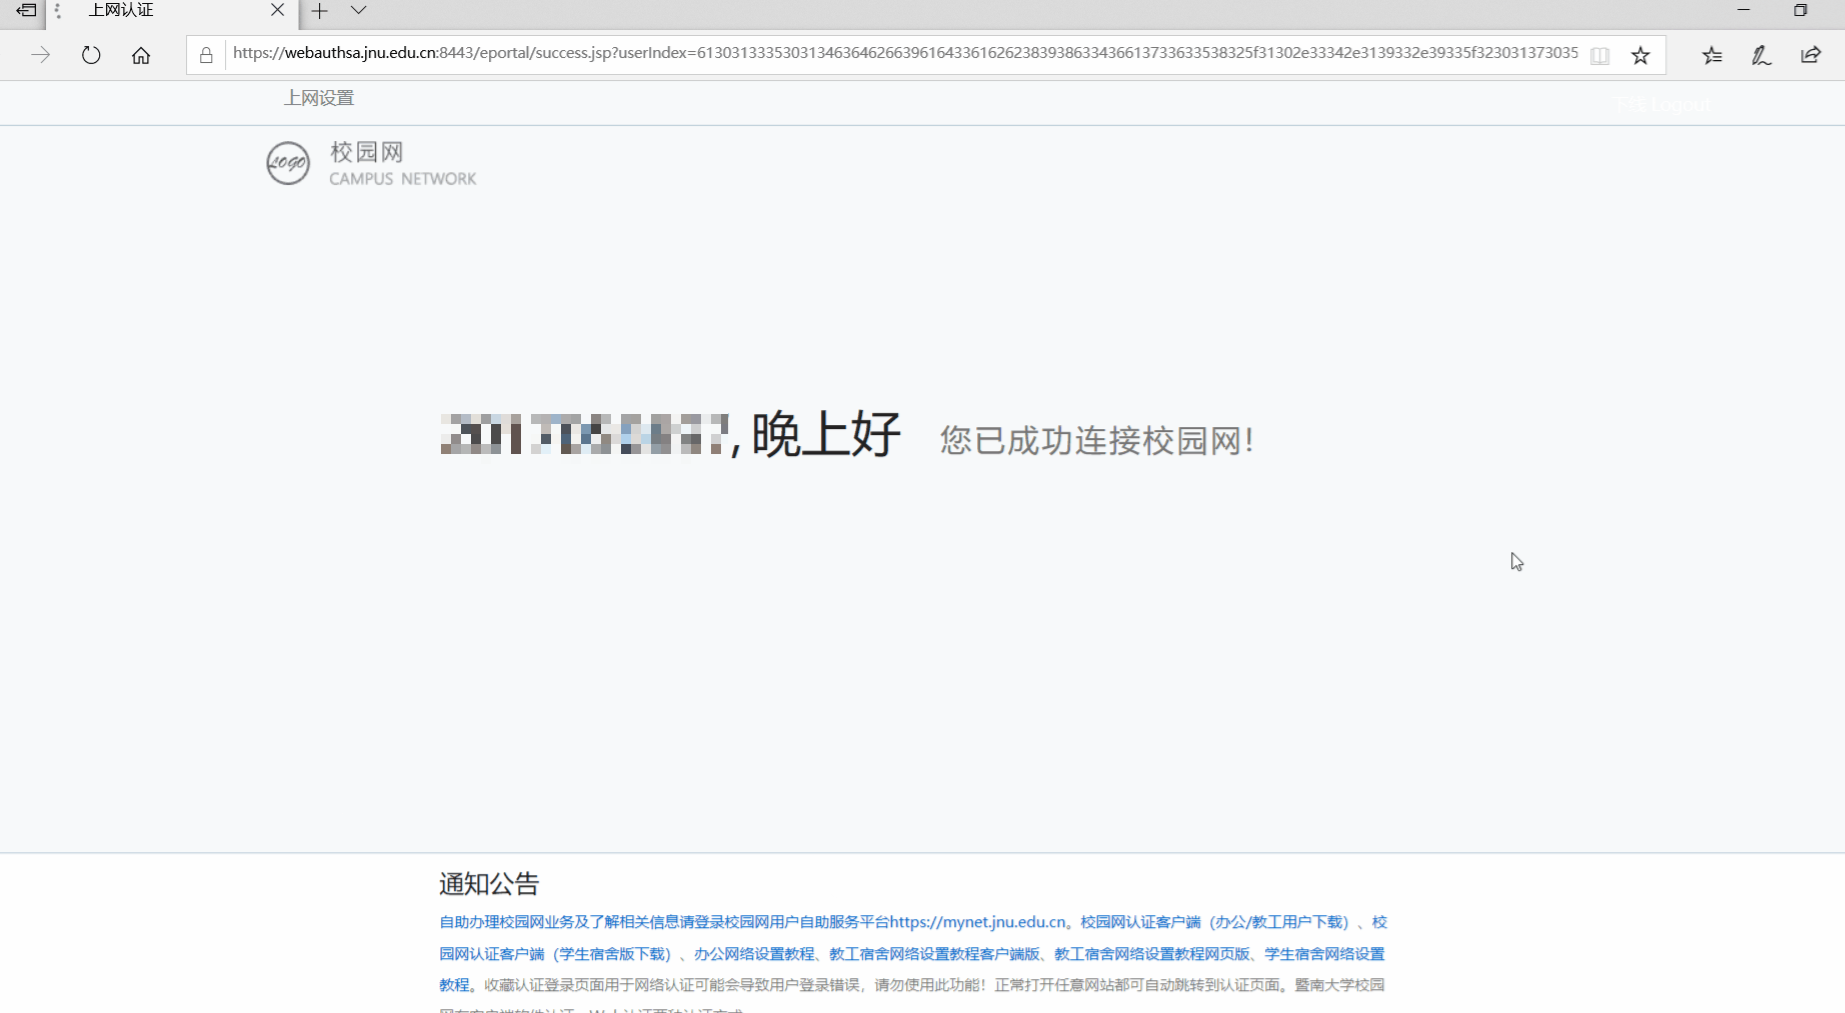Click the campus network logo
The image size is (1845, 1013).
coord(288,163)
